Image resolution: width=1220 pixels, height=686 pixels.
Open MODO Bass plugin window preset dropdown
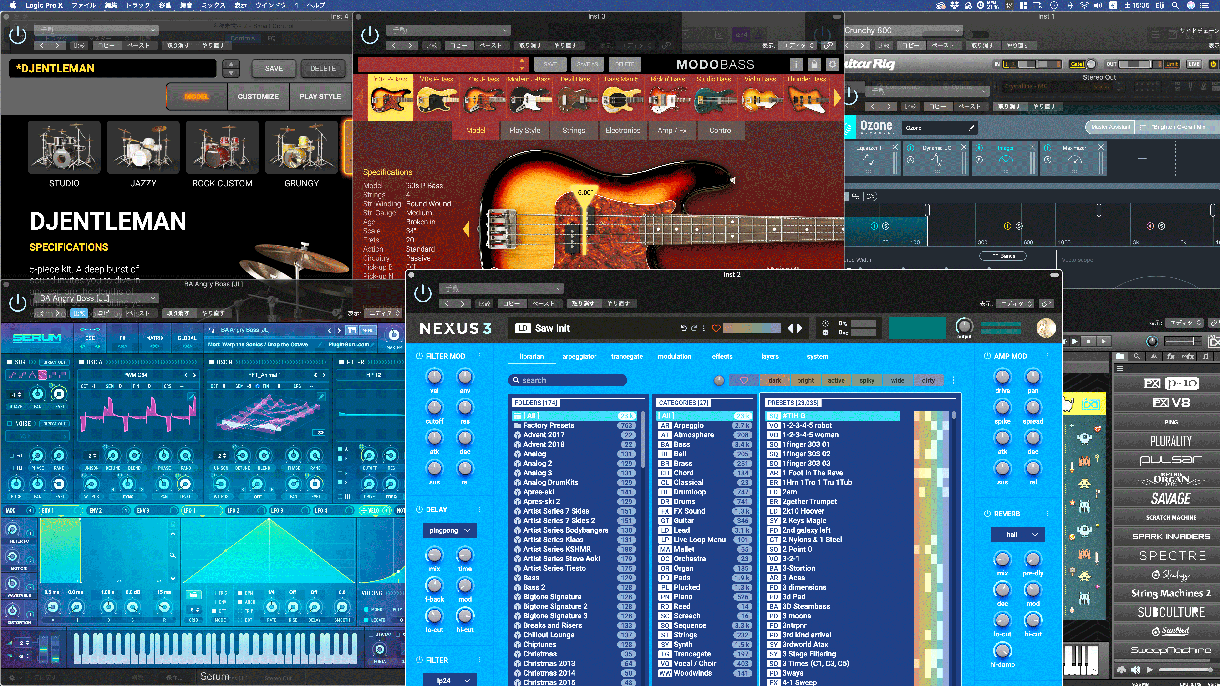point(448,30)
